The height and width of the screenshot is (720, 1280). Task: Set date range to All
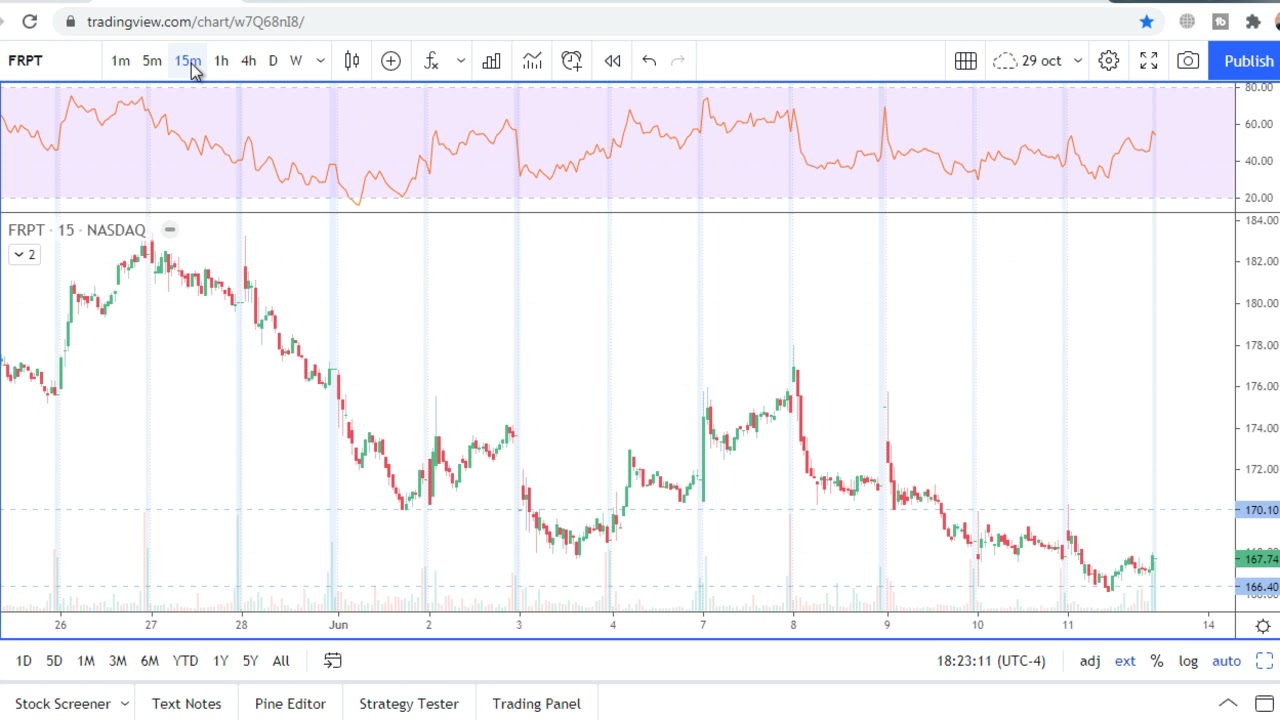click(x=281, y=661)
